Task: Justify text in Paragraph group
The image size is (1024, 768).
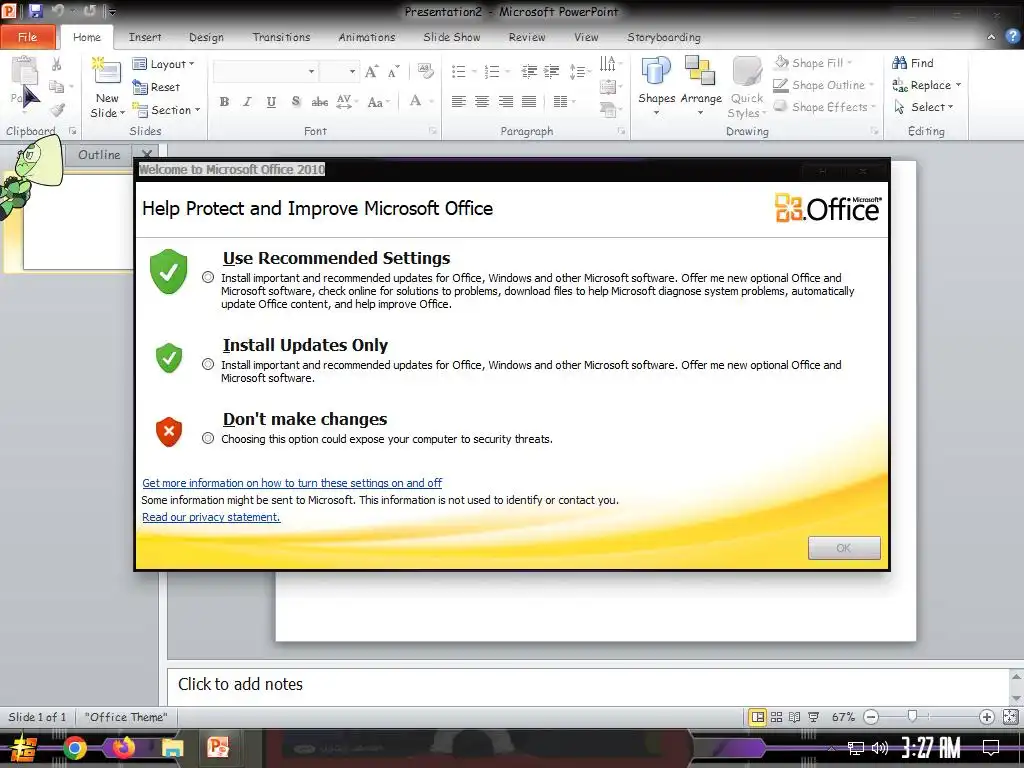Action: pos(529,102)
